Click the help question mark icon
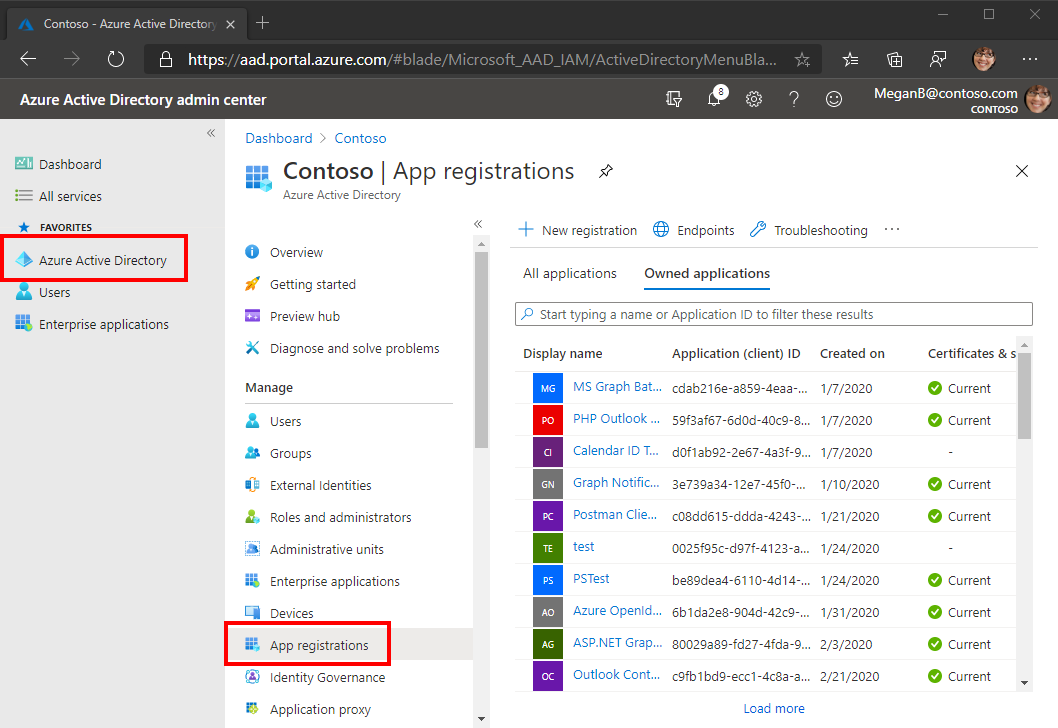1058x728 pixels. [x=794, y=99]
